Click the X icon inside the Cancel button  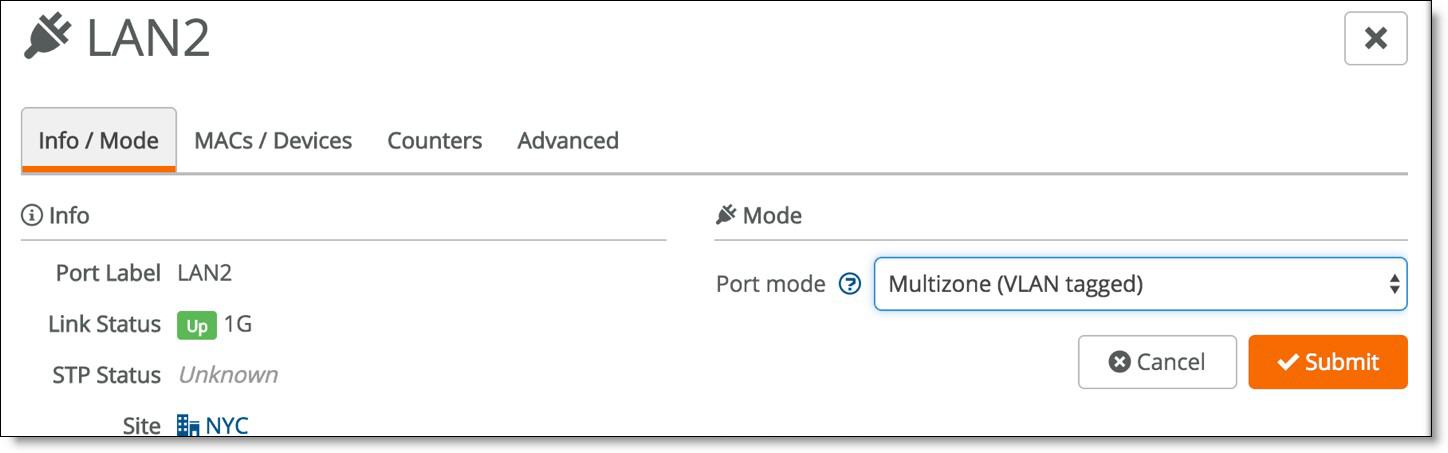pyautogui.click(x=1120, y=362)
